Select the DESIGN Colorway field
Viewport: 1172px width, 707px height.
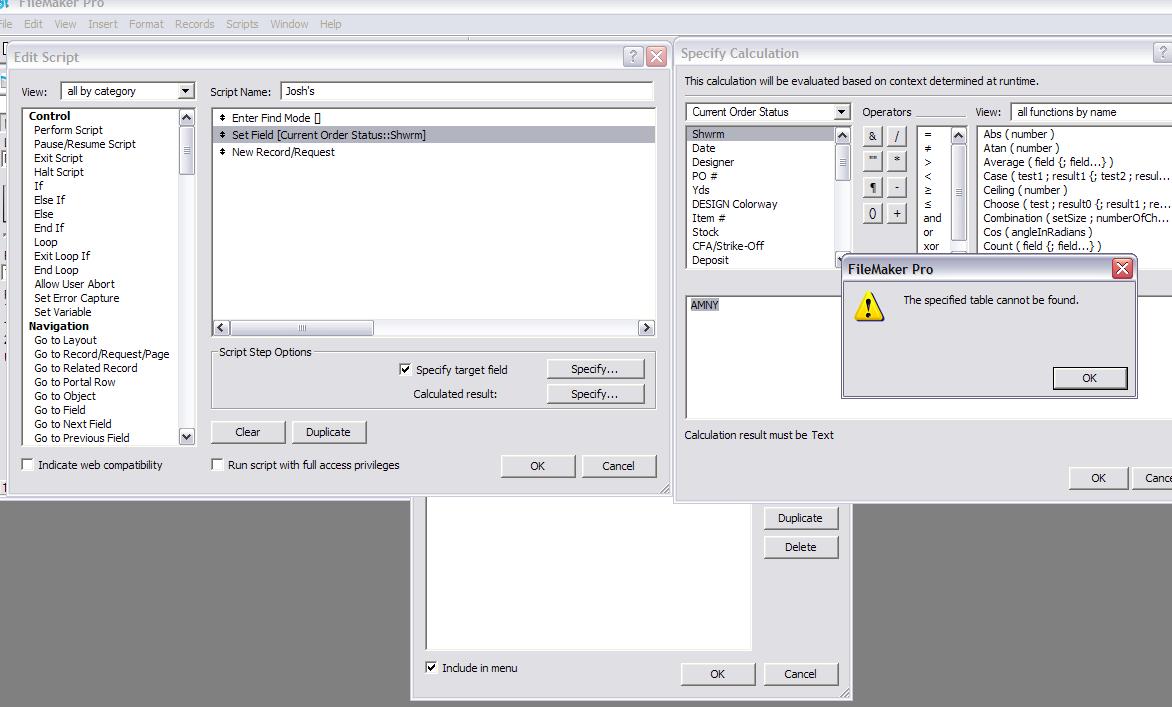pos(735,204)
